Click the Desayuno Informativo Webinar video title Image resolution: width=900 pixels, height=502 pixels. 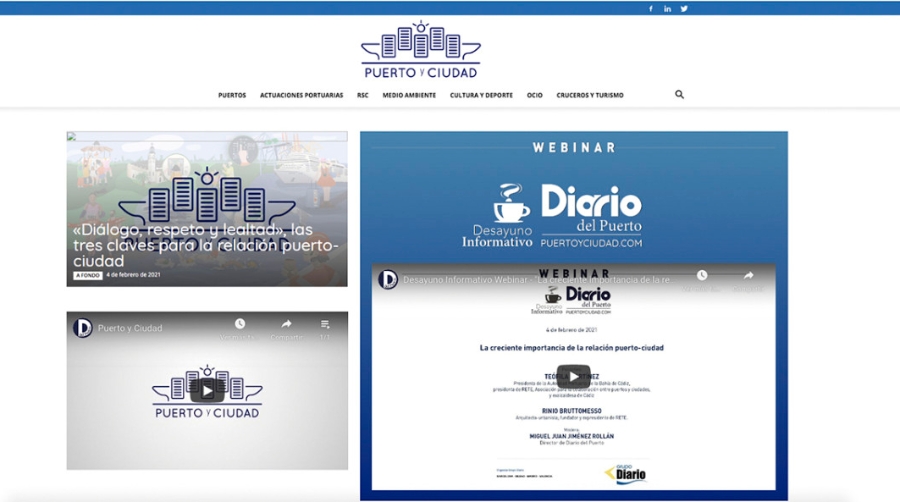(x=538, y=279)
